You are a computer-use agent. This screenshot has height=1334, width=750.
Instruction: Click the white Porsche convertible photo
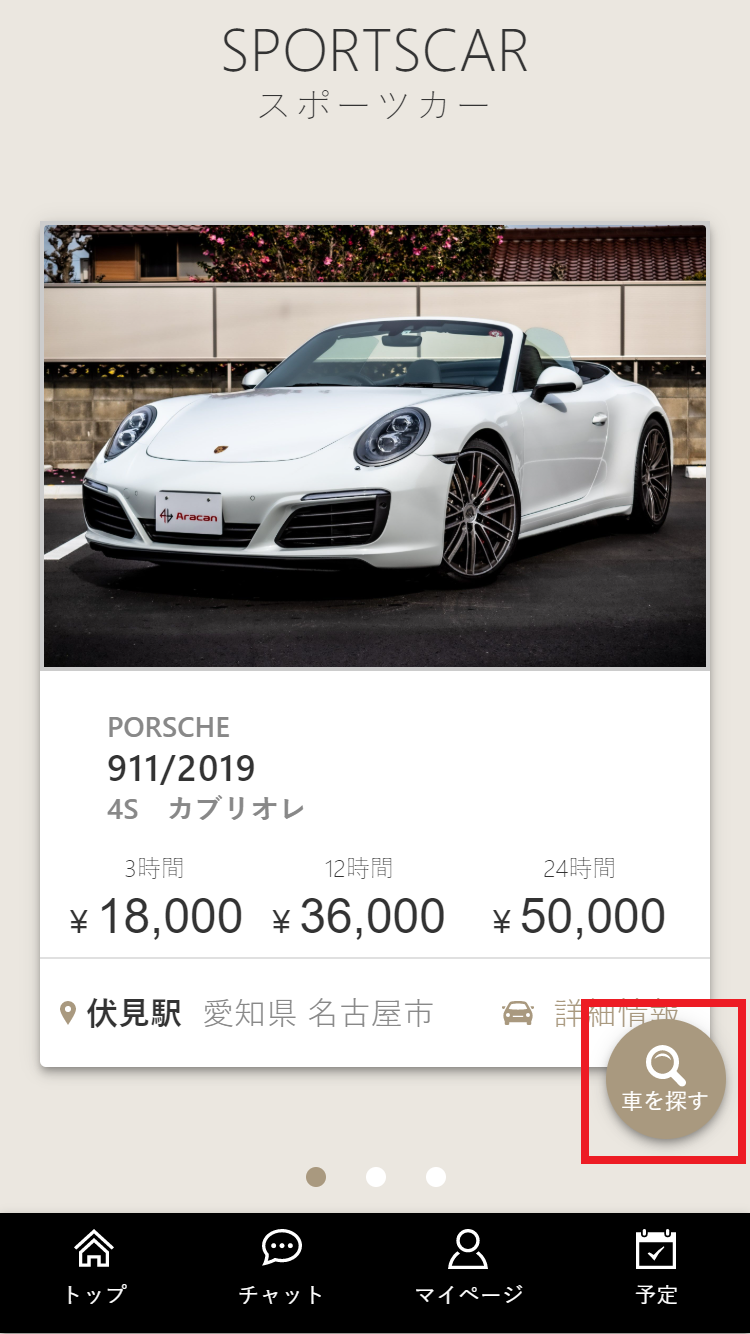[375, 446]
